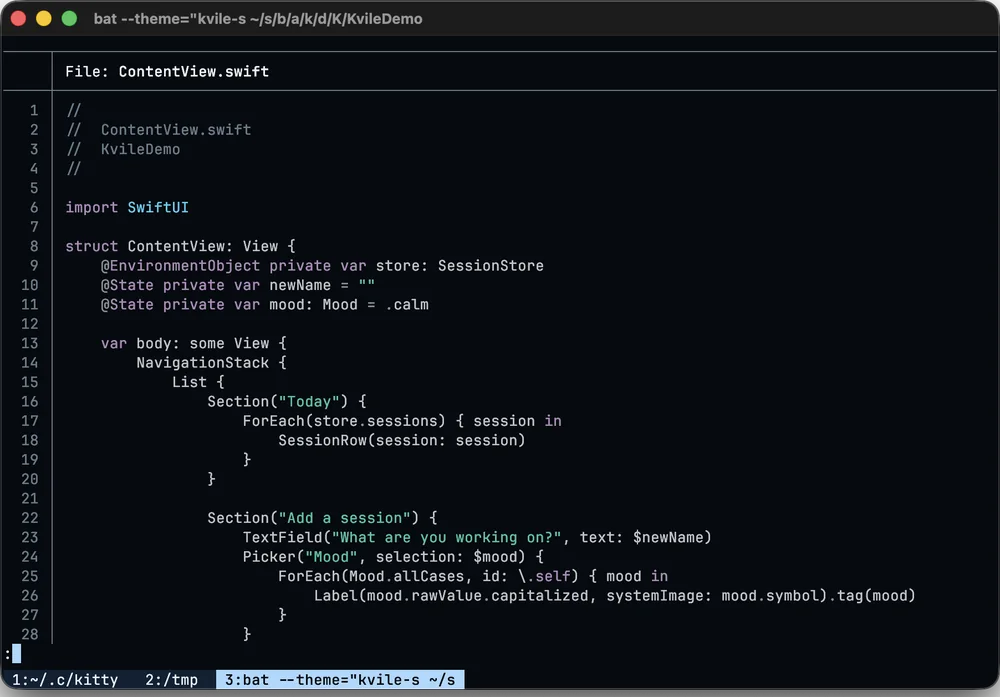Viewport: 1000px width, 697px height.
Task: Click import SwiftUI on line 6
Action: [x=127, y=208]
